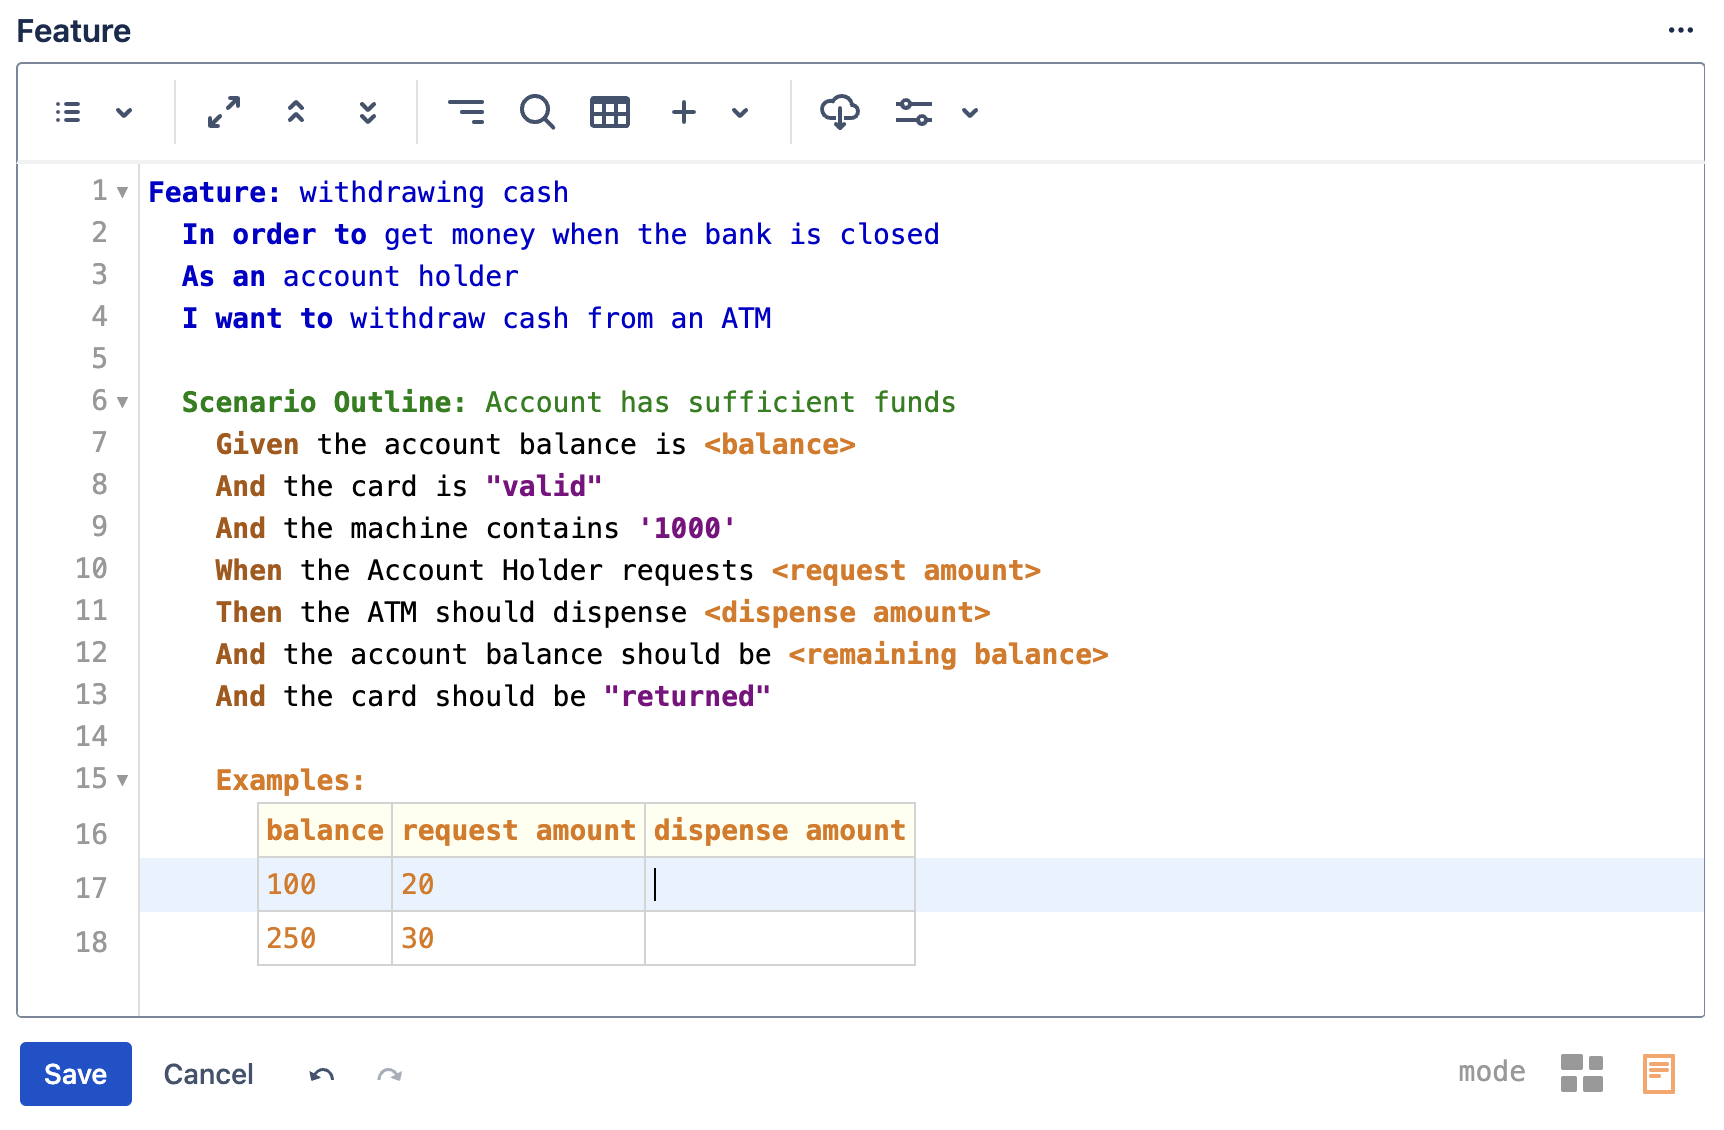Click the 'In order to' keyword
This screenshot has height=1130, width=1724.
click(x=274, y=234)
